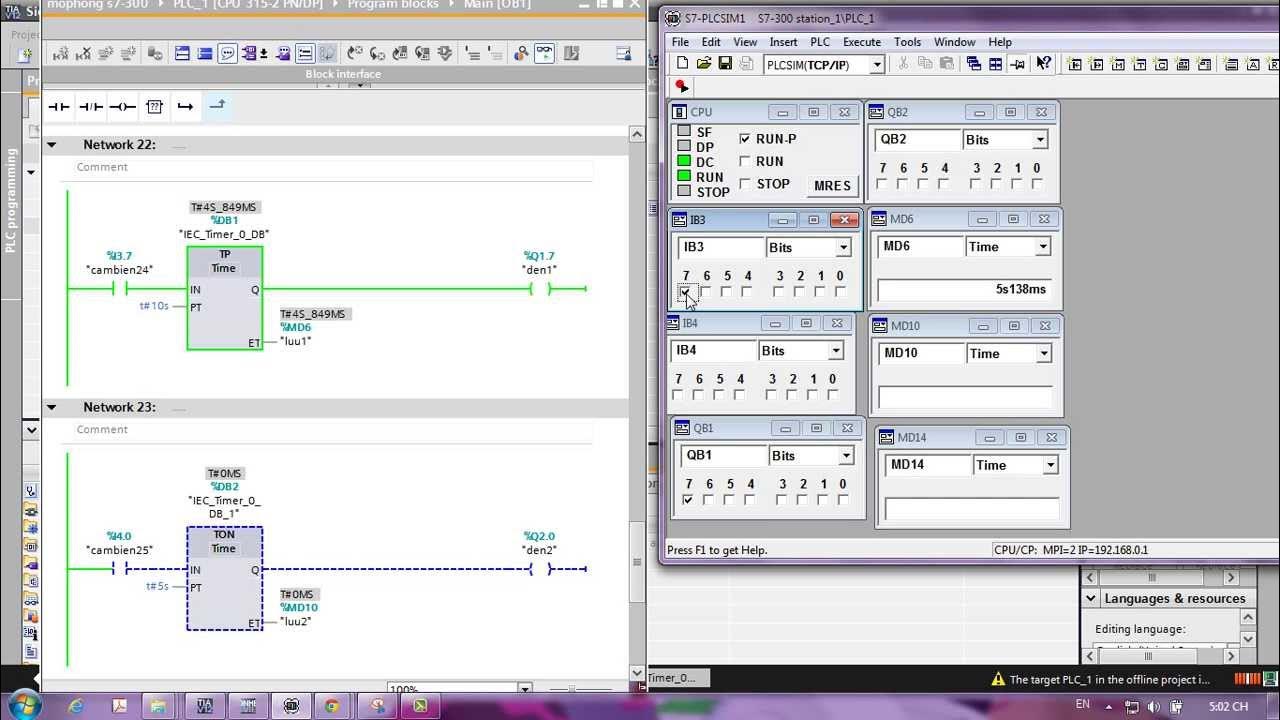Select the open branch tool
The image size is (1280, 720).
click(x=185, y=106)
